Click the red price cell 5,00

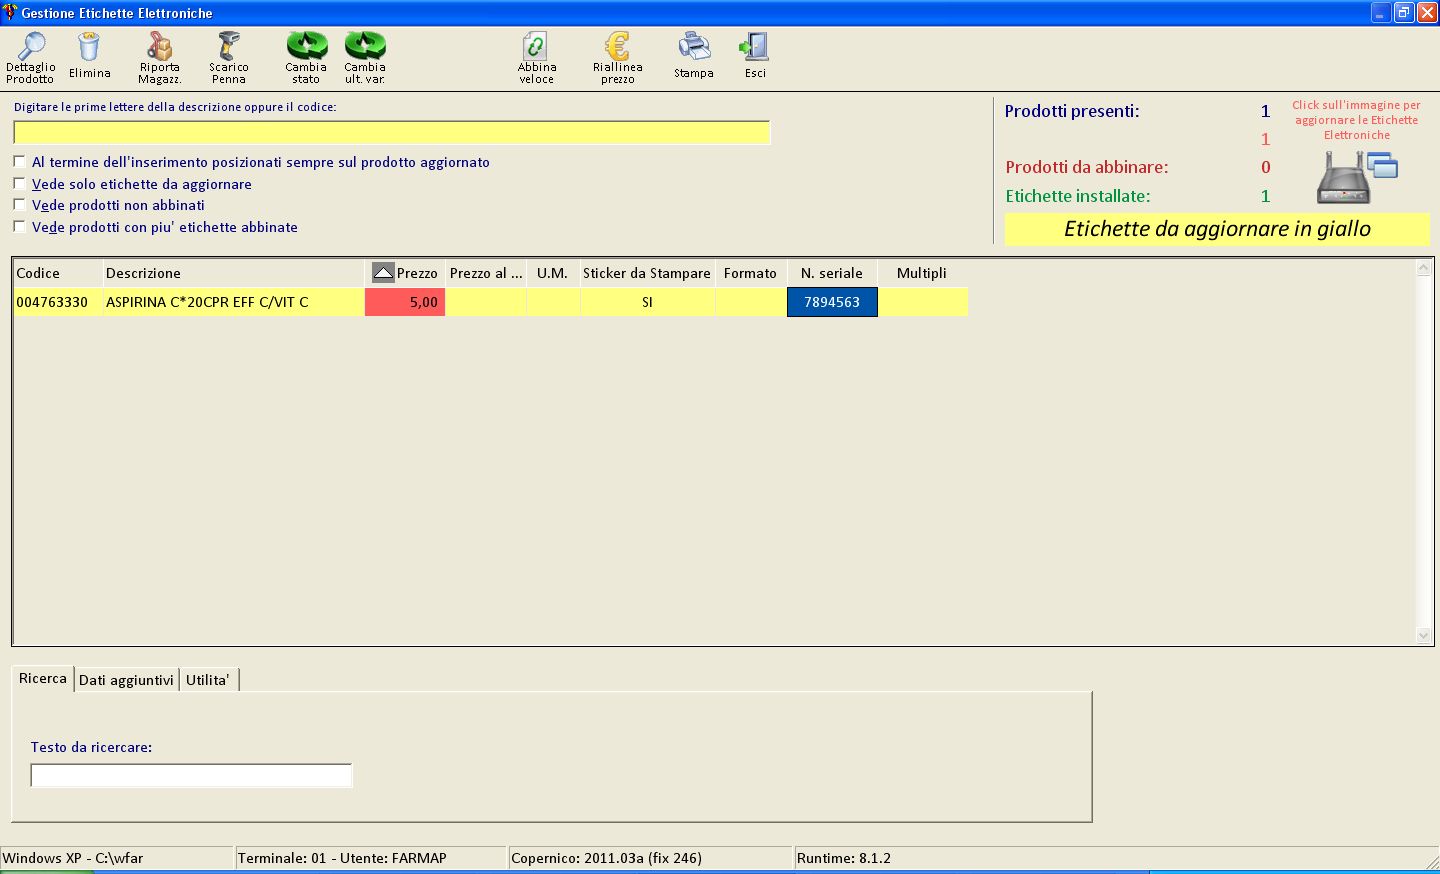tap(405, 302)
